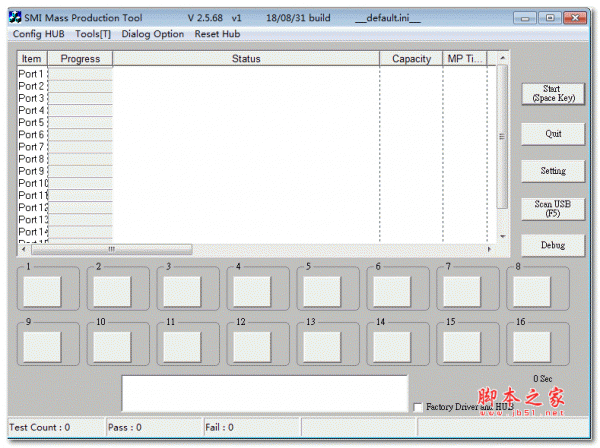Click port slot box 5
This screenshot has height=448, width=600.
click(x=322, y=292)
